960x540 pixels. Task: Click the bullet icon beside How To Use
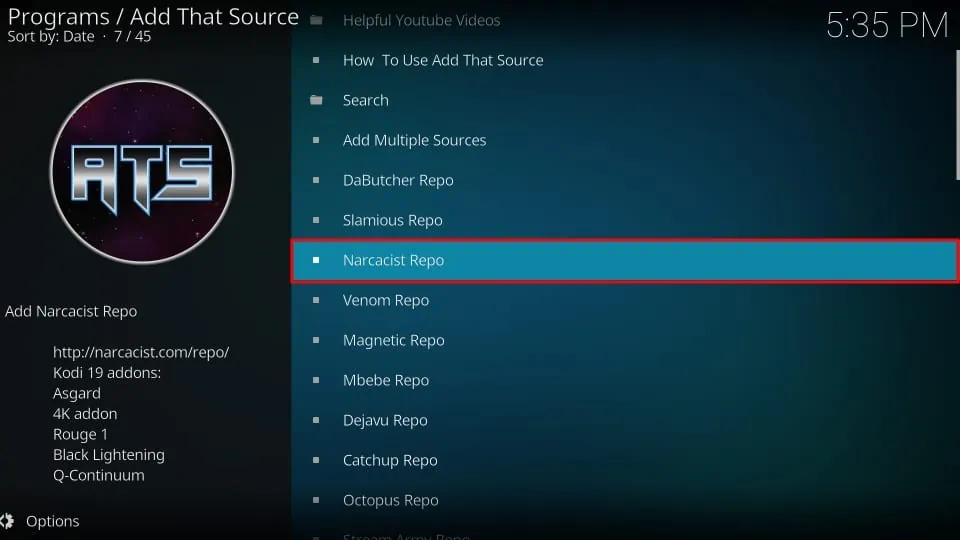(x=316, y=60)
